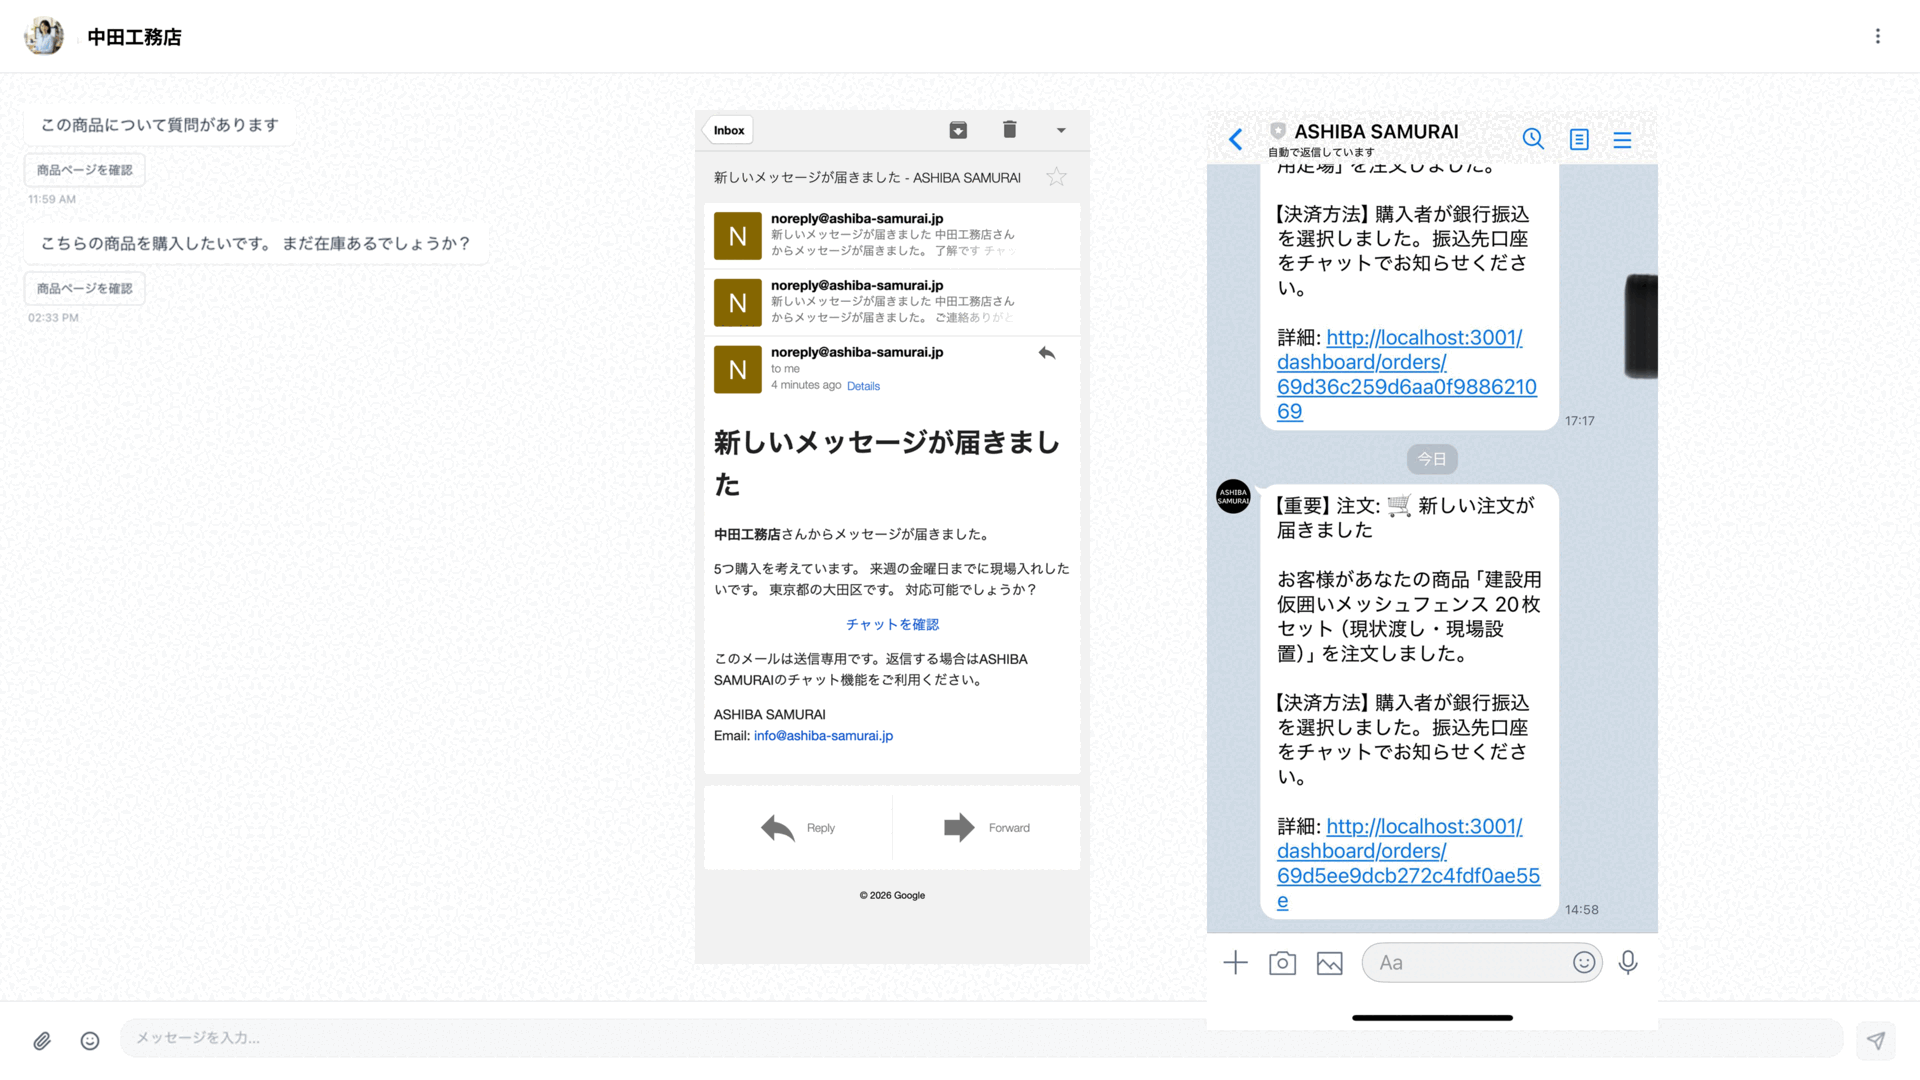Screen dimensions: 1920x1080
Task: Click the 今日 date separator pill
Action: 1432,459
